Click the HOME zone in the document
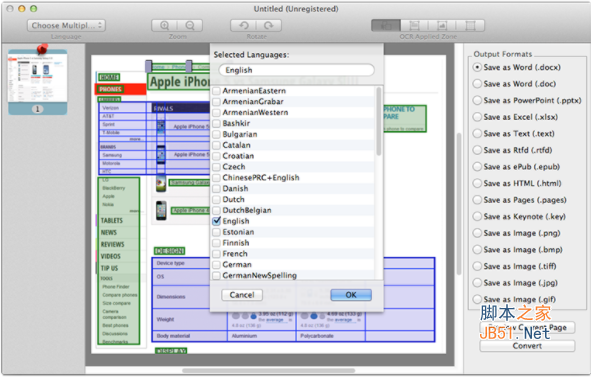 (109, 77)
